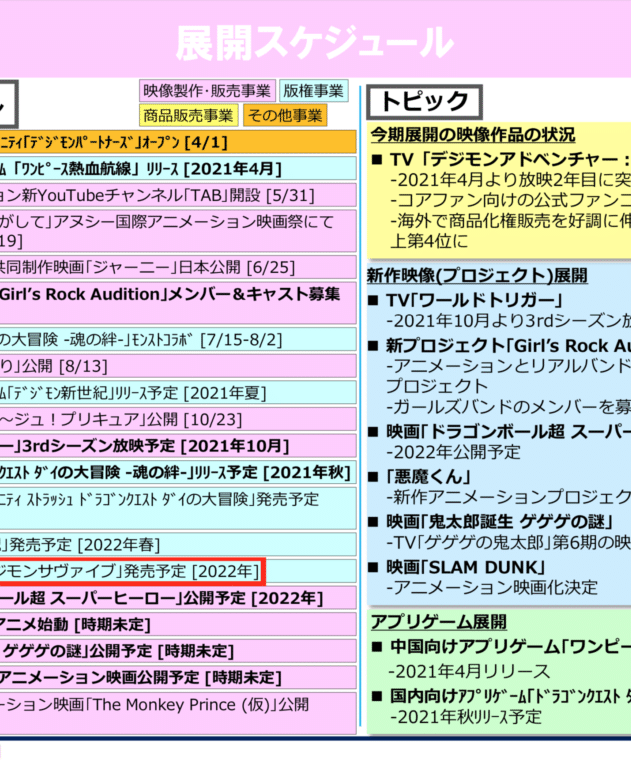Screen dimensions: 631x767
Task: Click the 映画「SLAM DUNK」 topic line
Action: (x=466, y=567)
